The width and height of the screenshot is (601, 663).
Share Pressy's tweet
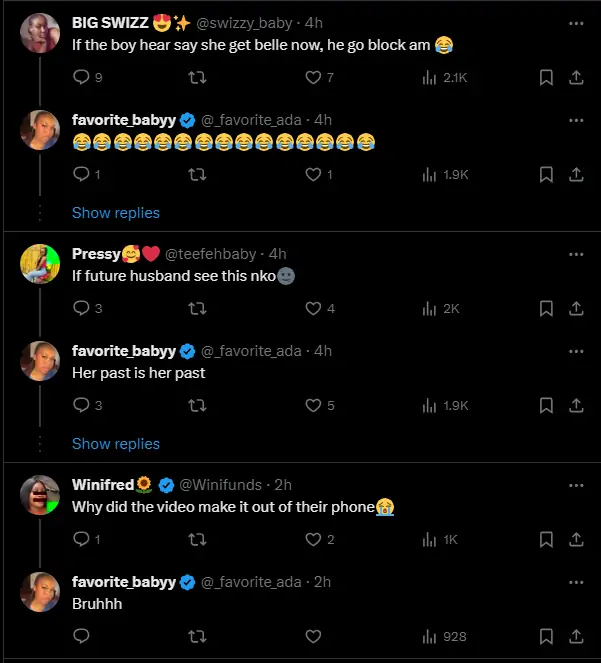click(x=576, y=308)
